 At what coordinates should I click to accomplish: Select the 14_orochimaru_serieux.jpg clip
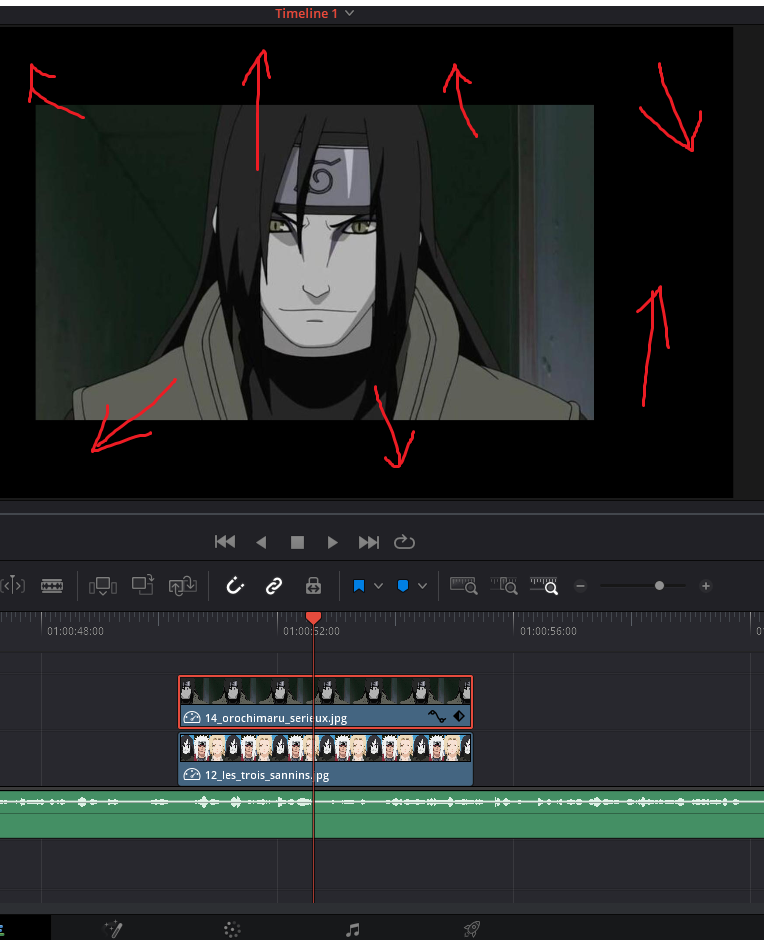326,701
